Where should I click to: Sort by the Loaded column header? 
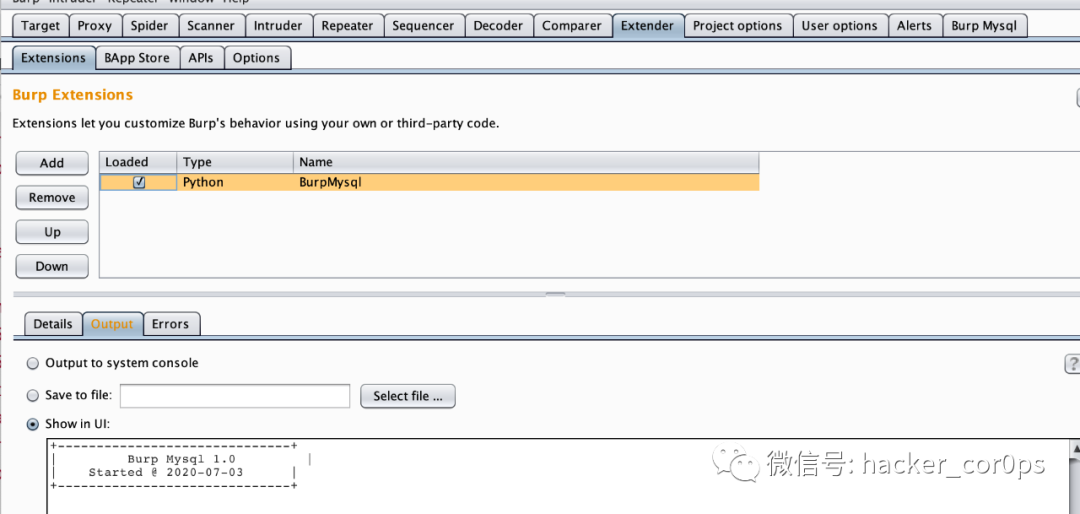click(x=138, y=163)
